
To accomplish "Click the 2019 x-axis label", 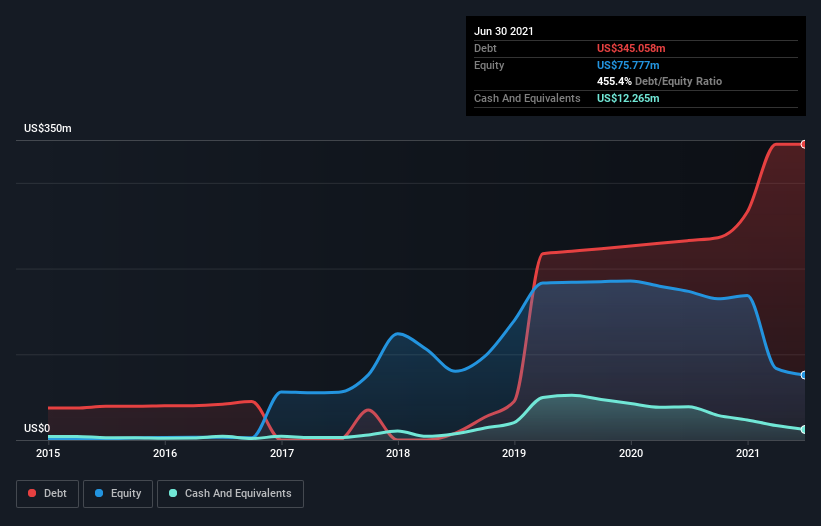I will [x=514, y=453].
